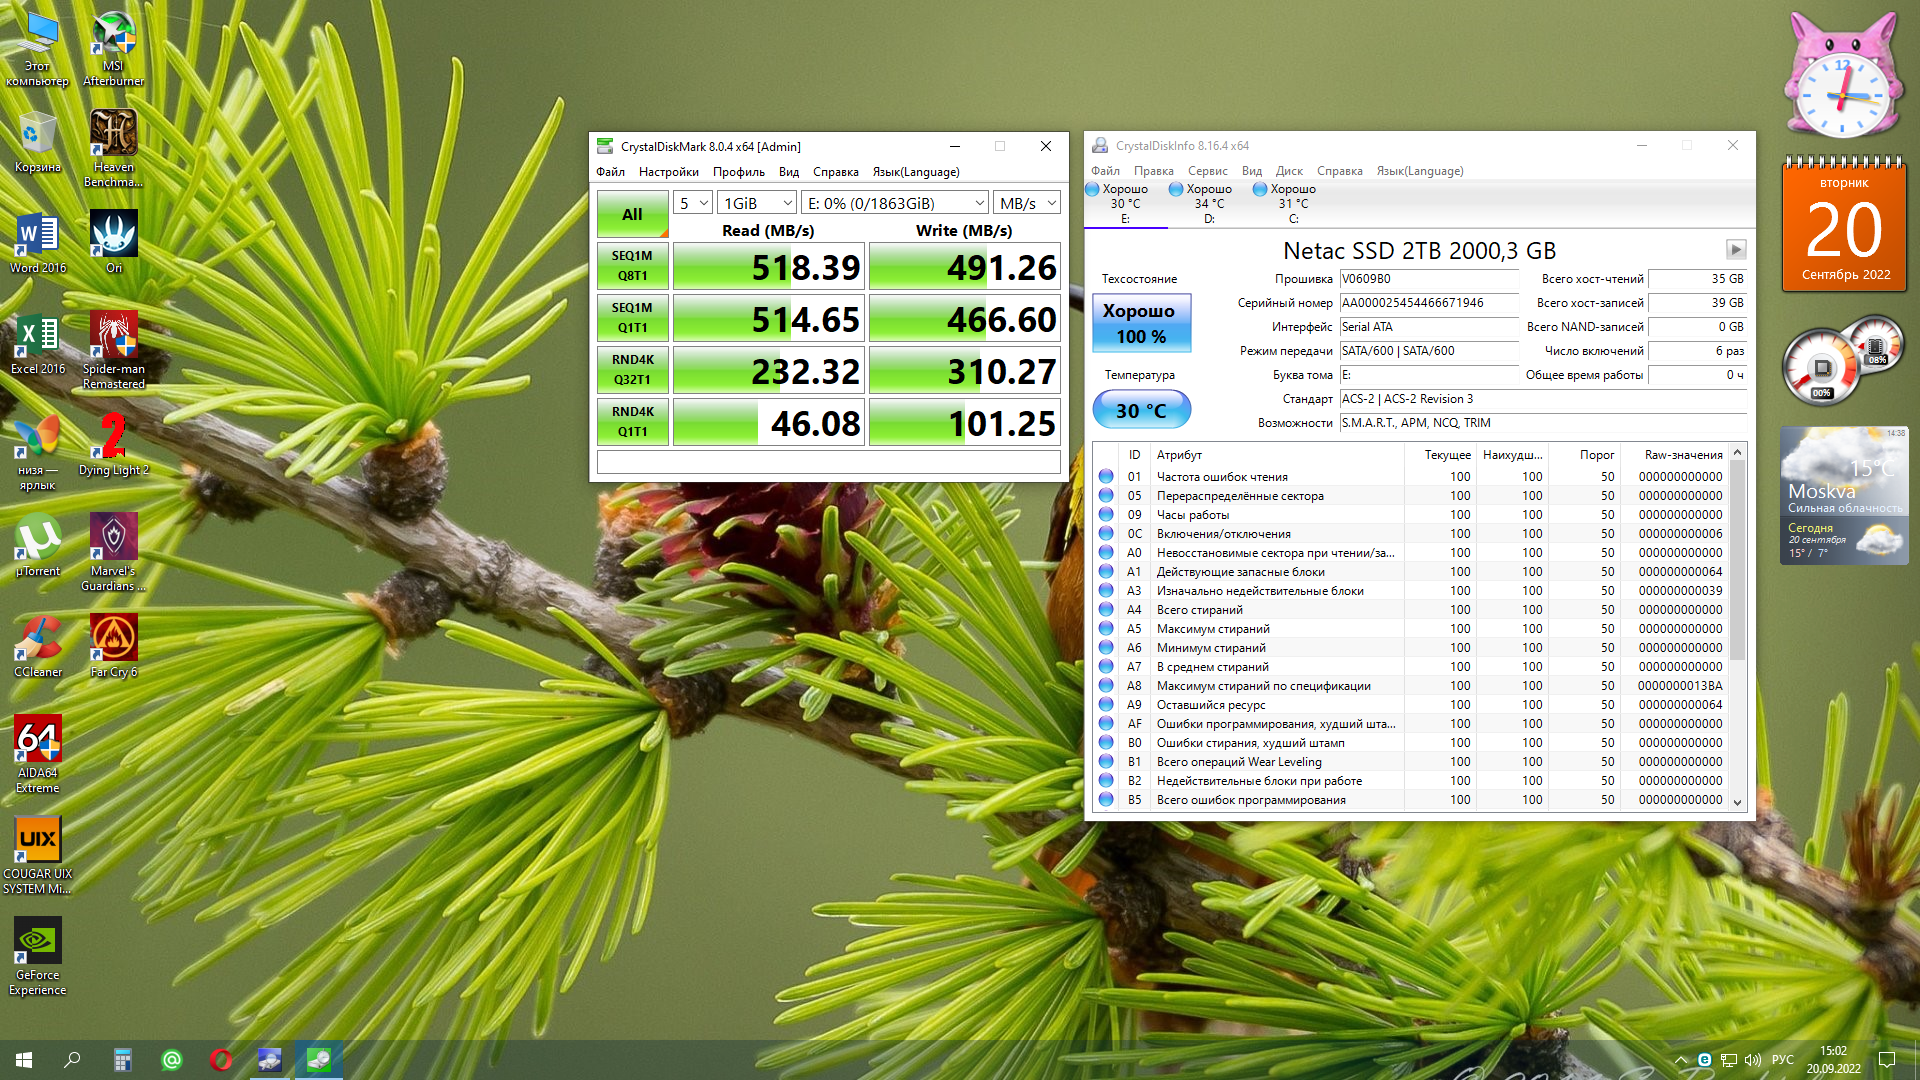Click the Opera browser taskbar icon
This screenshot has width=1920, height=1080.
click(x=221, y=1060)
